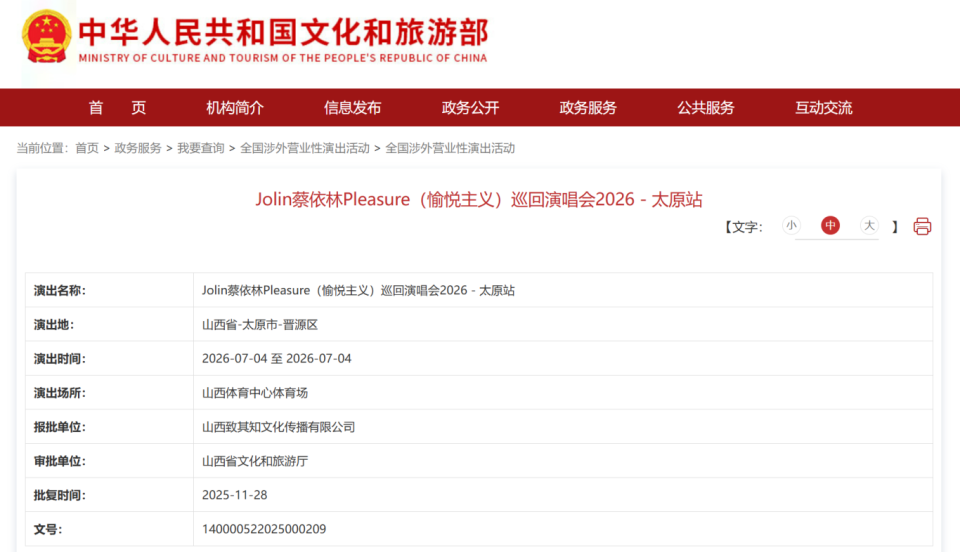This screenshot has height=552, width=960.
Task: Print the page using printer icon
Action: pos(922,226)
